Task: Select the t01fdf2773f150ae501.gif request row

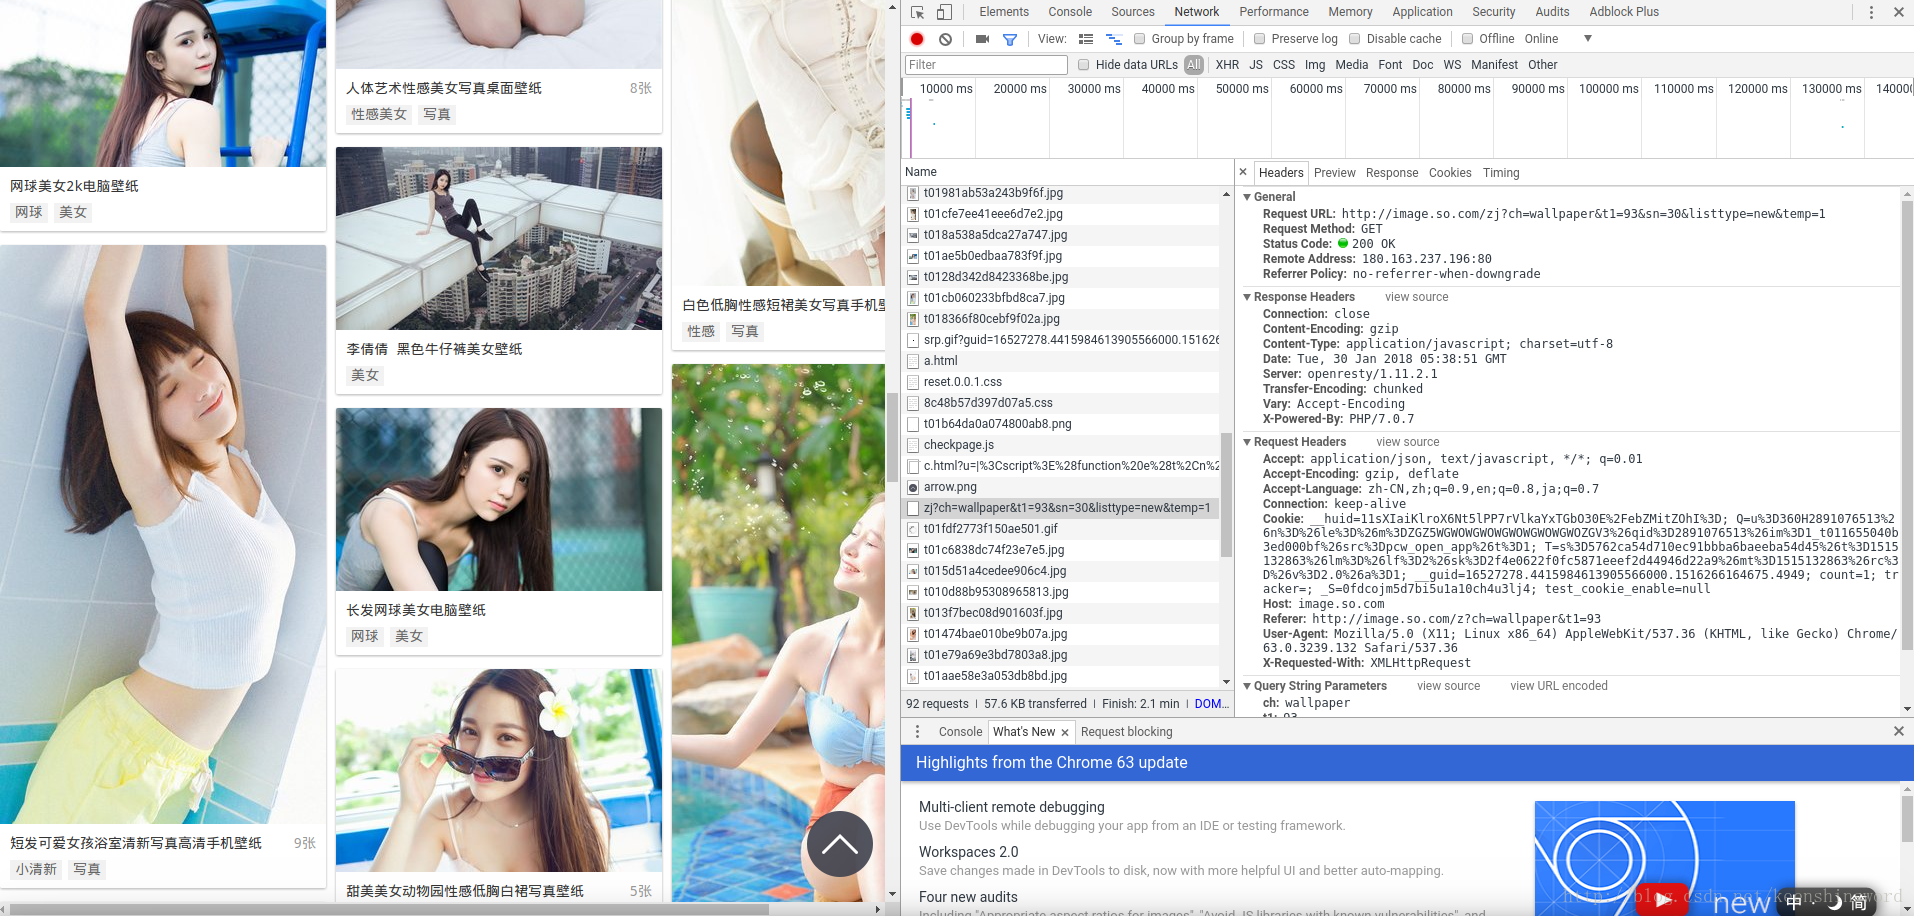Action: tap(1061, 529)
